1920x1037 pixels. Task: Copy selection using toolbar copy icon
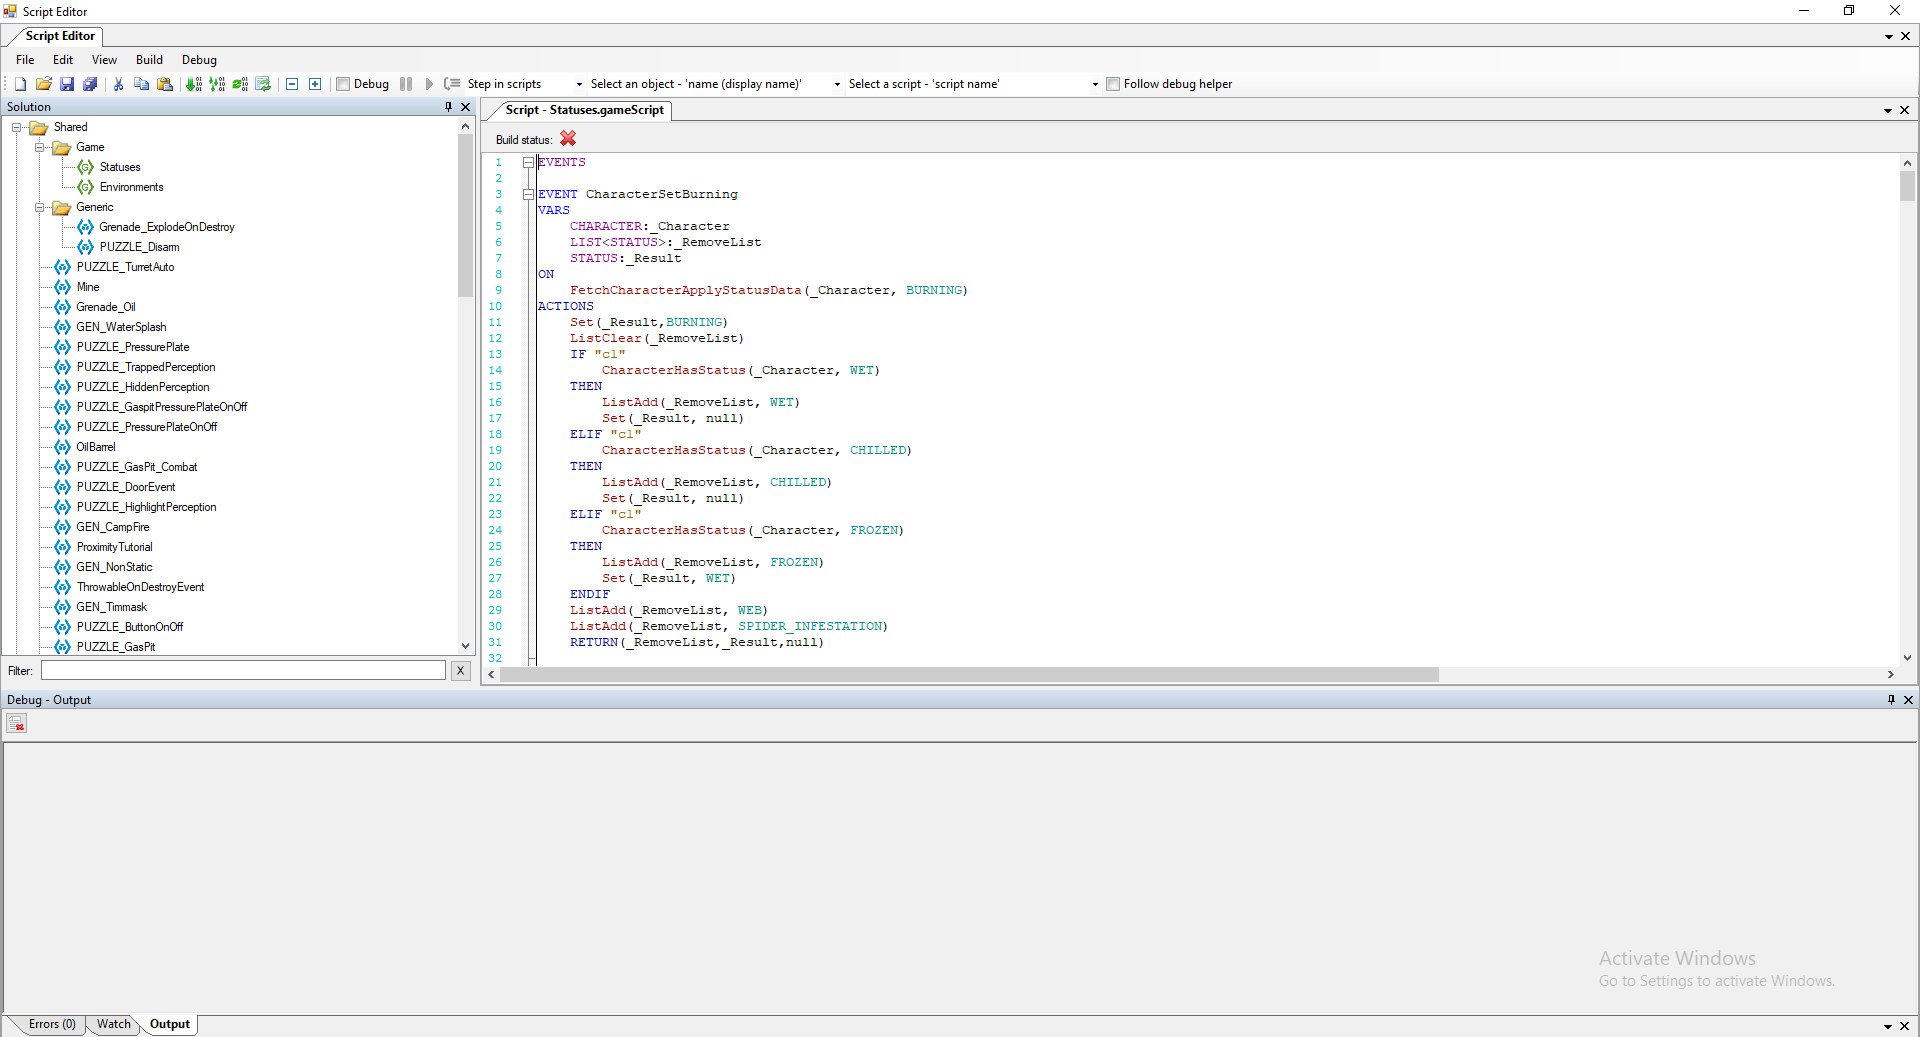pos(142,84)
